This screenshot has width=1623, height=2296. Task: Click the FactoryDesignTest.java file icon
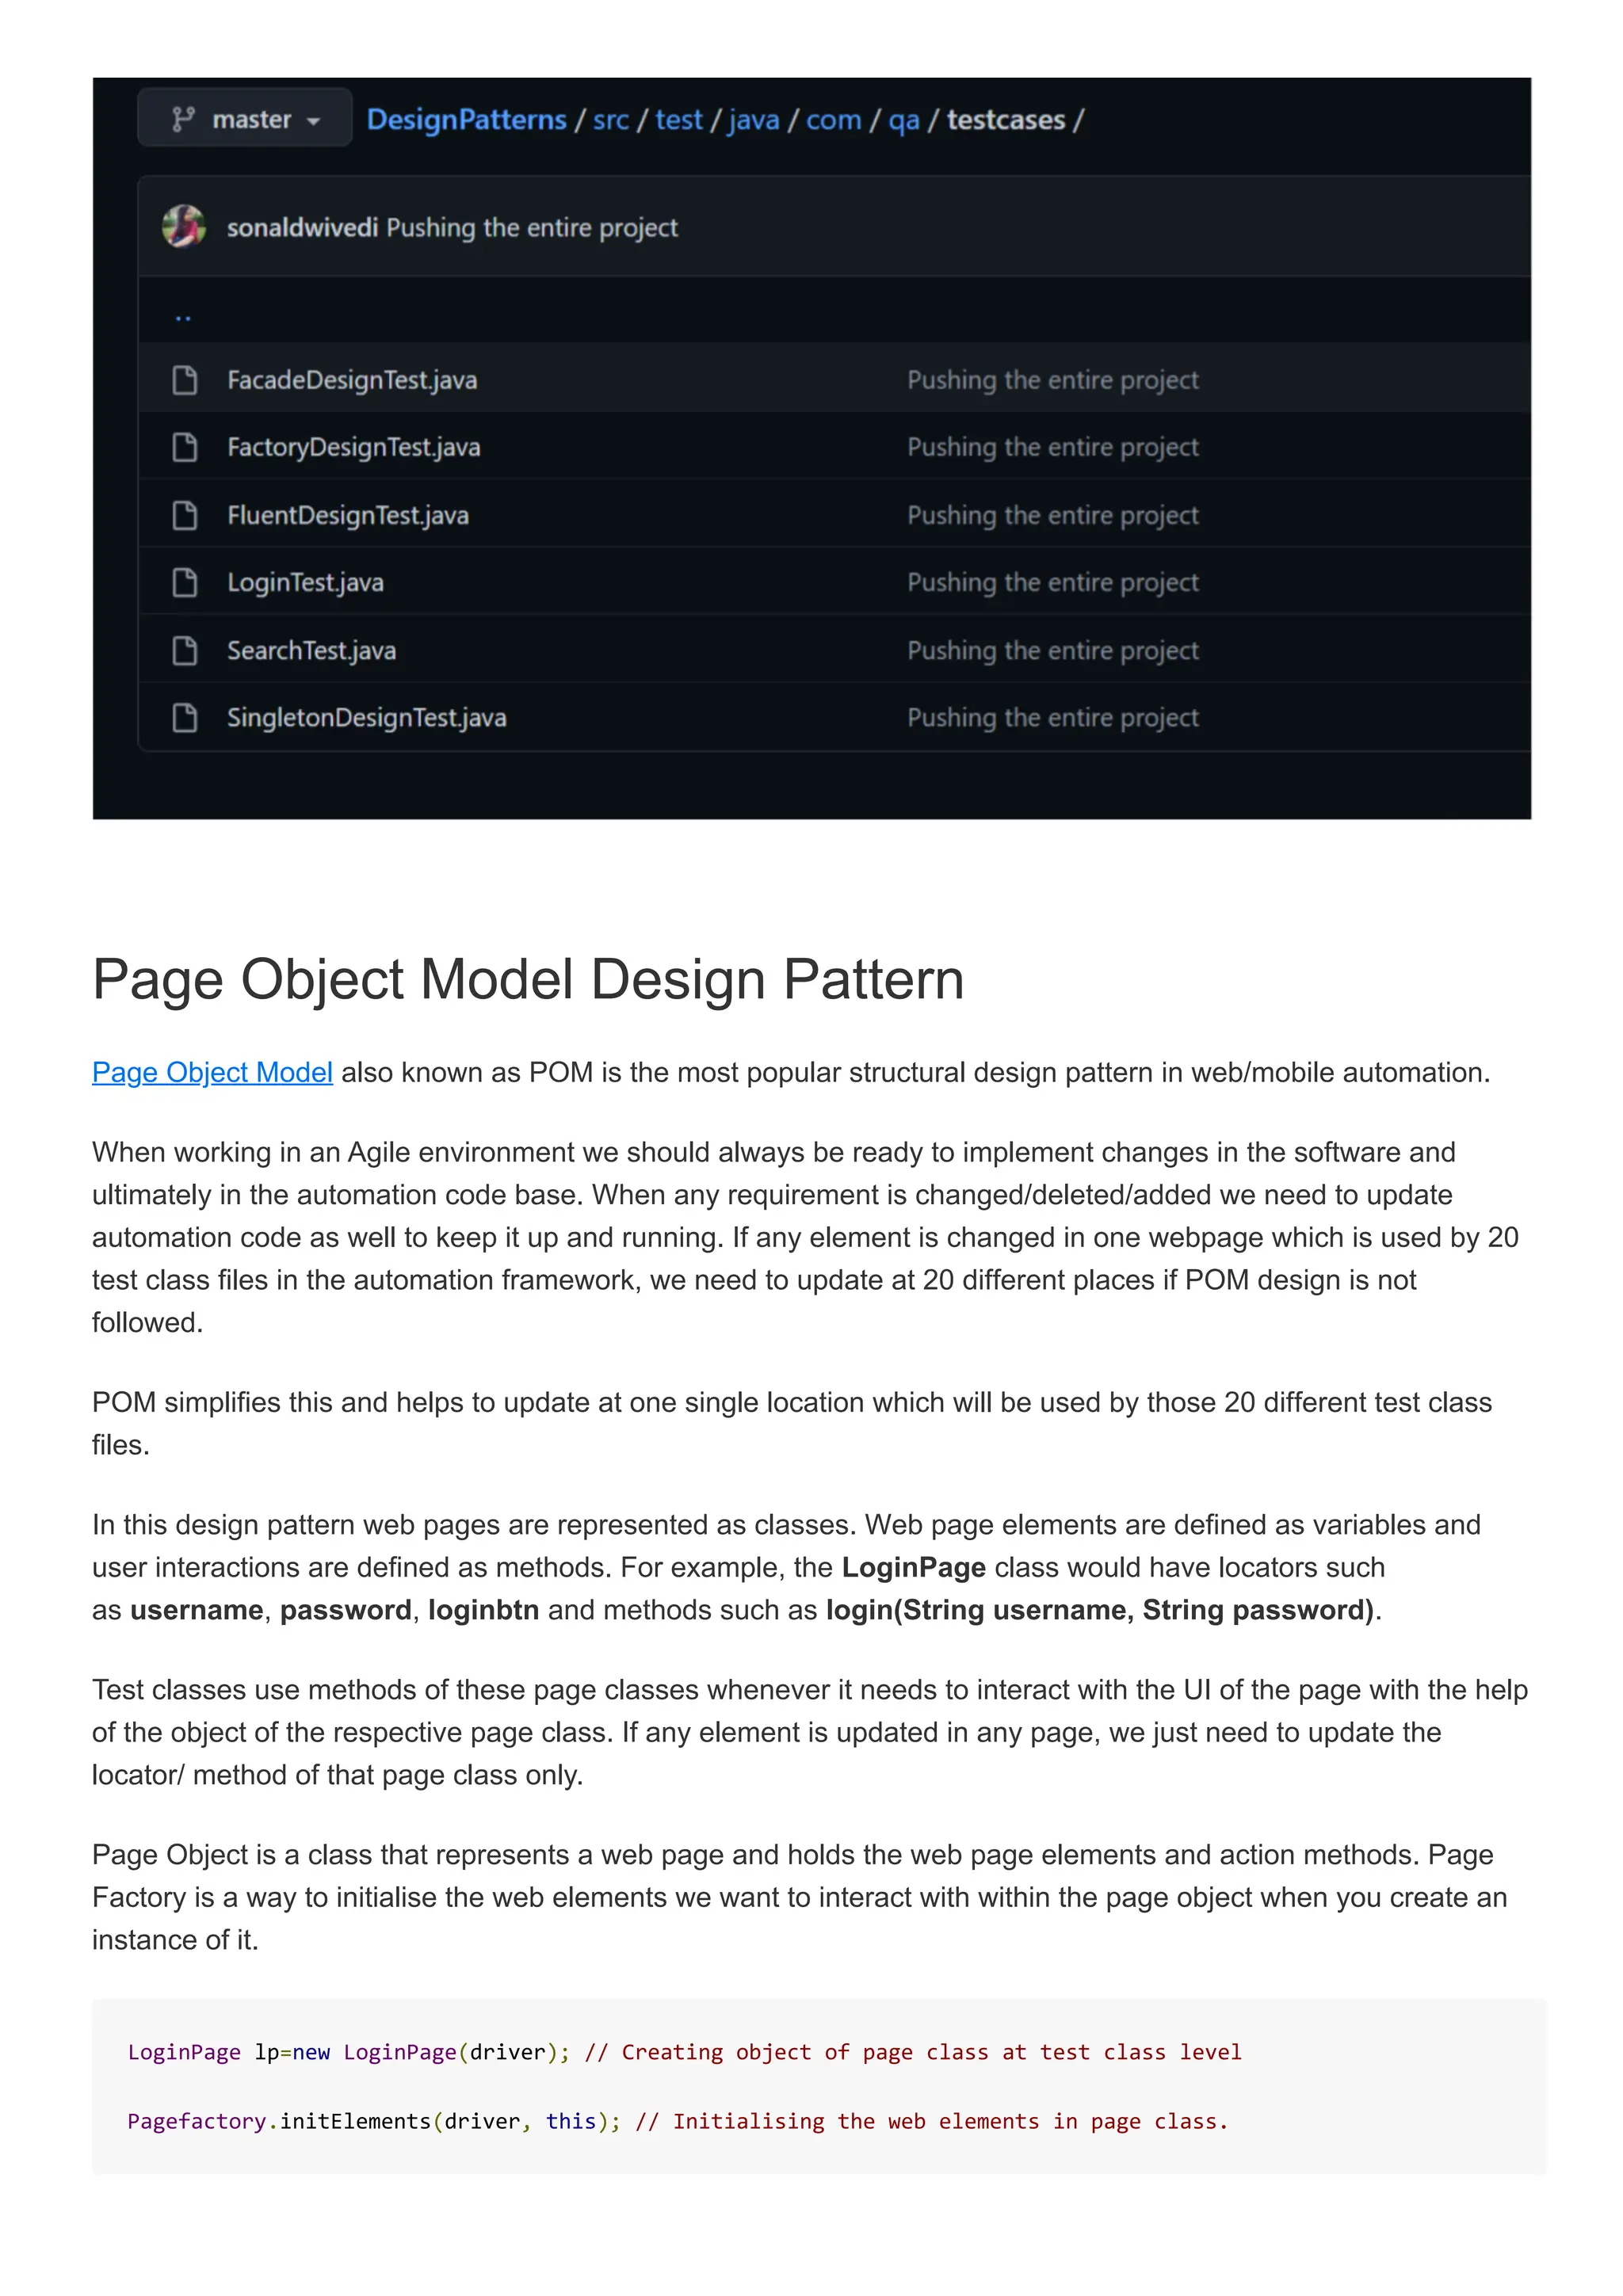[185, 447]
